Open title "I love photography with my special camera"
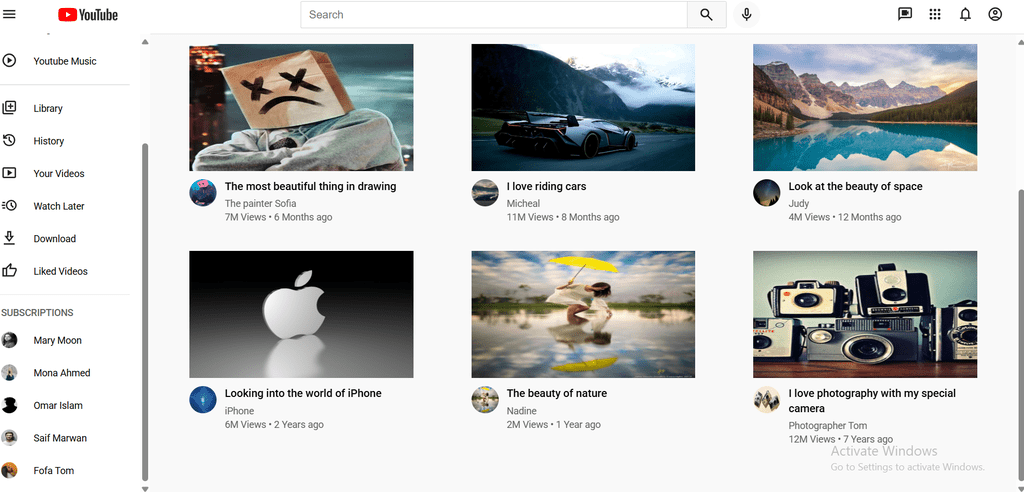Viewport: 1024px width, 492px height. [872, 401]
